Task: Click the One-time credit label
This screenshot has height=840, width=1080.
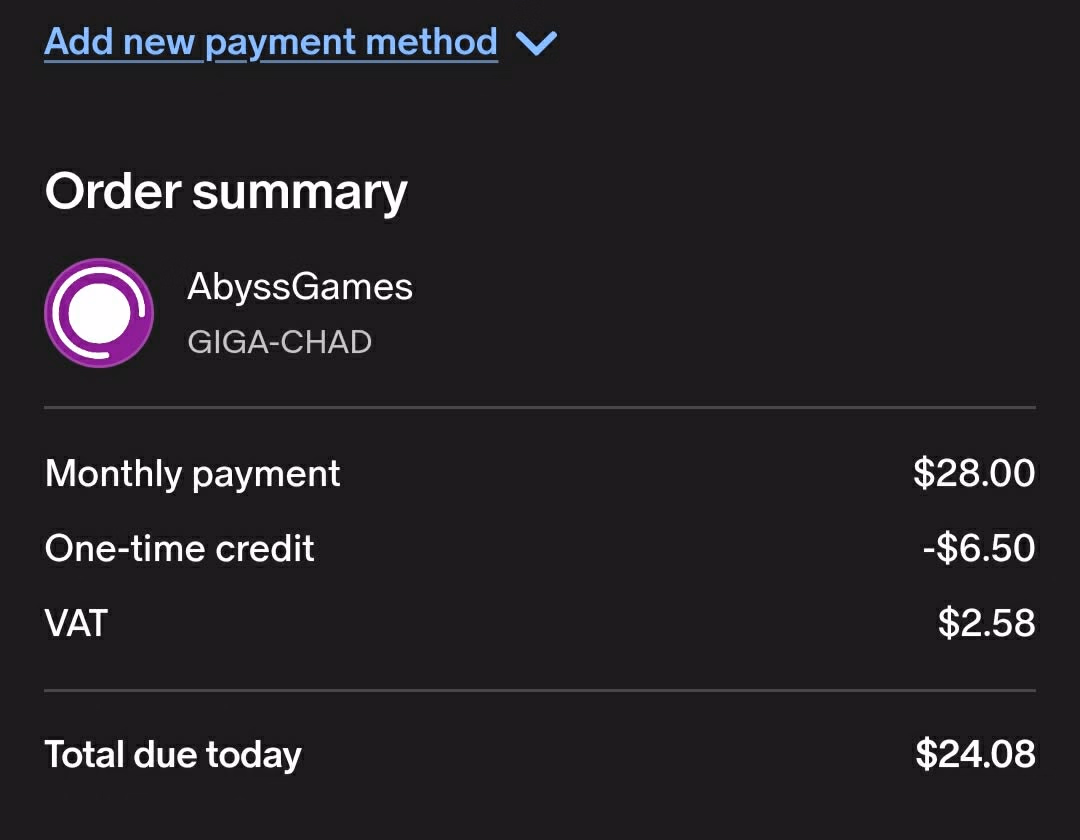Action: pos(180,548)
